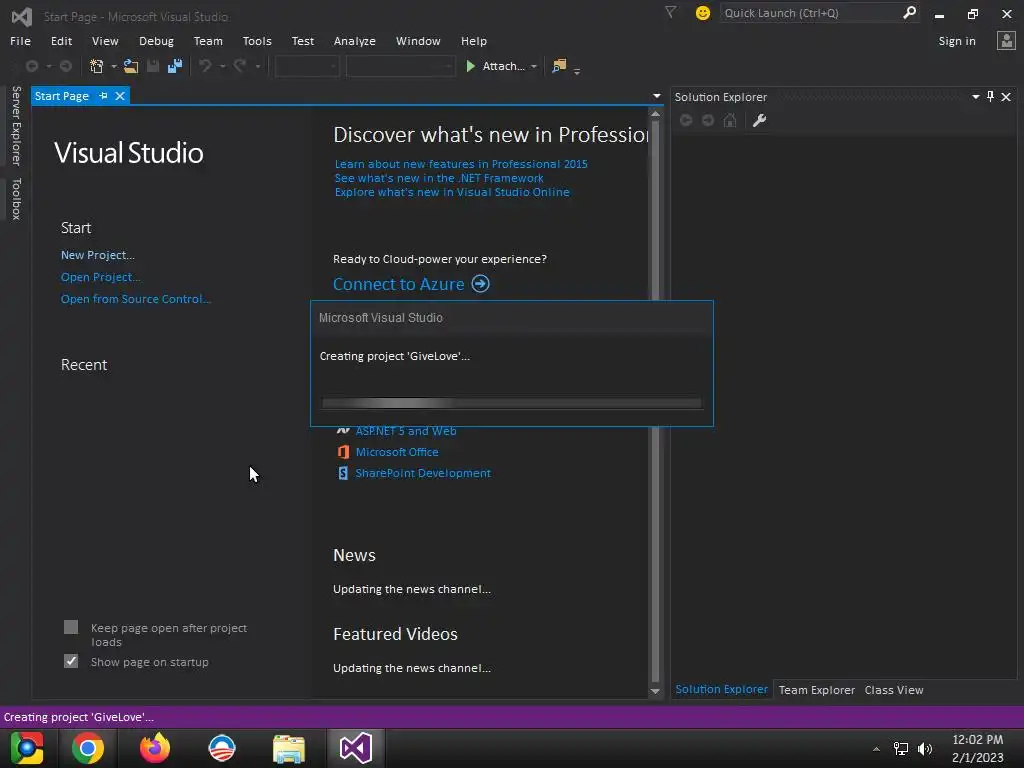Click the Connect to Azure arrow icon
Screen dimensions: 1024x768
481,284
